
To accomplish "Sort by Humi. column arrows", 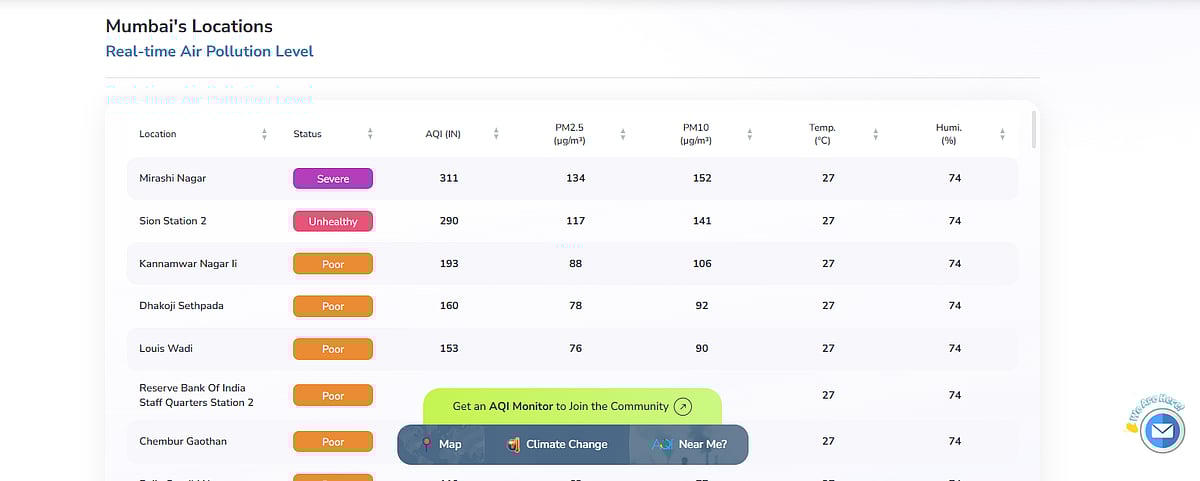I will point(1001,134).
